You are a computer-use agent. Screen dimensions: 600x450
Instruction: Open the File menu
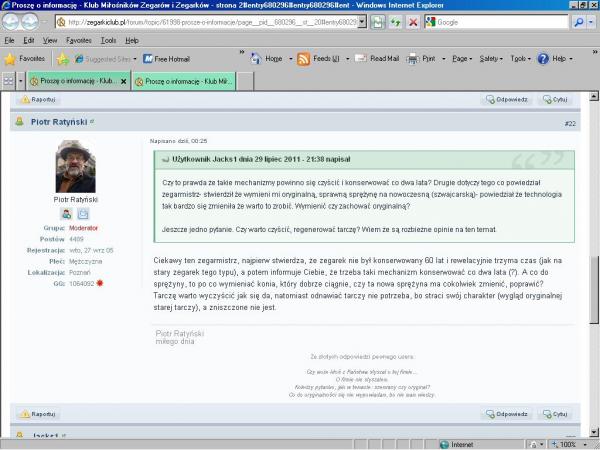click(9, 40)
